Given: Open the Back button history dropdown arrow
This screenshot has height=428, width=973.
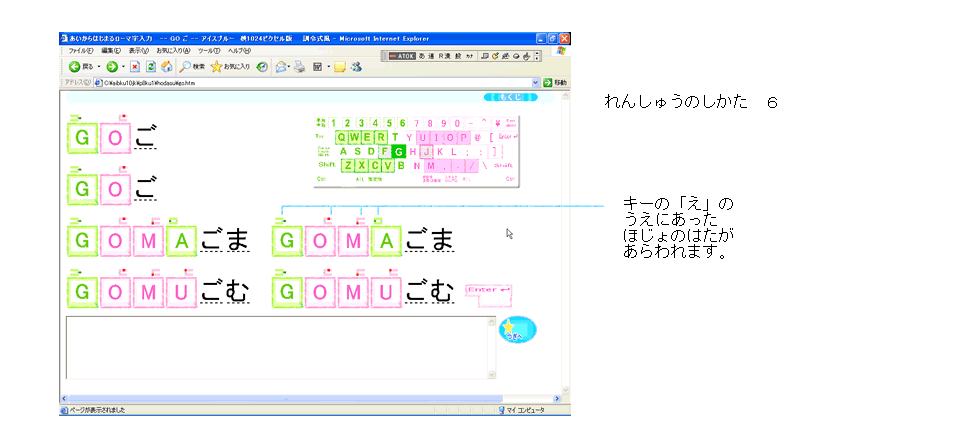Looking at the screenshot, I should pyautogui.click(x=98, y=66).
